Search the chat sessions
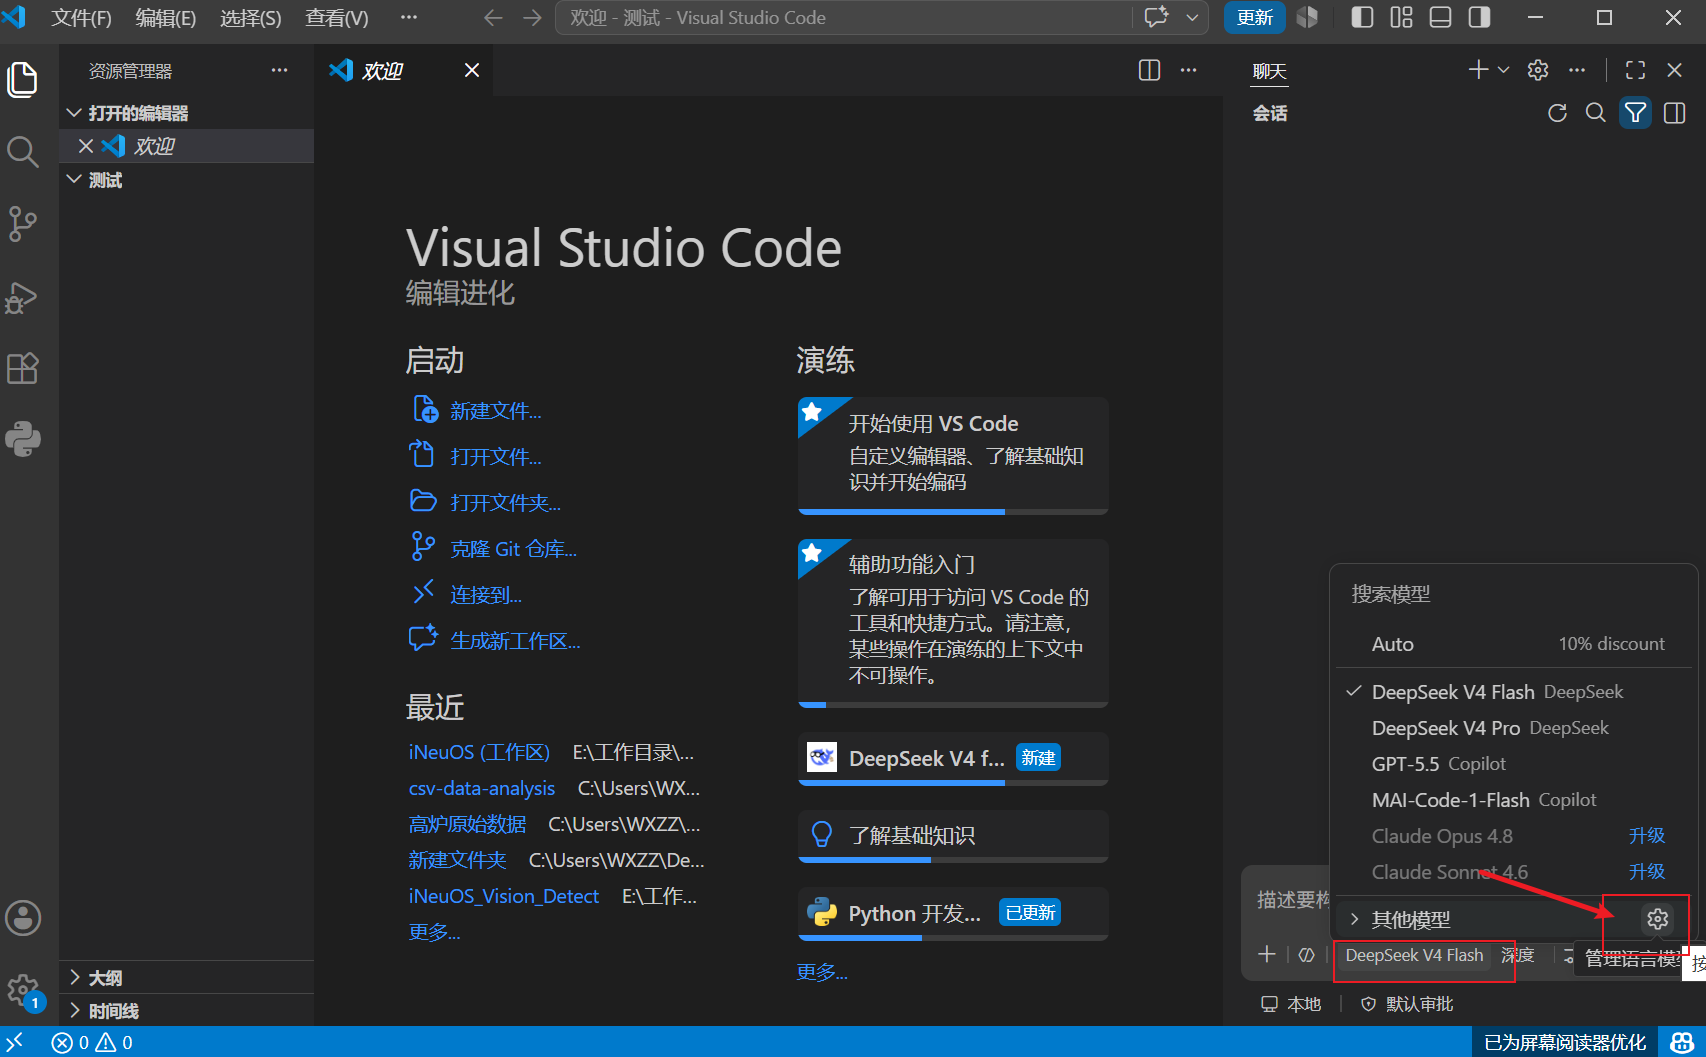This screenshot has width=1706, height=1057. (x=1596, y=113)
